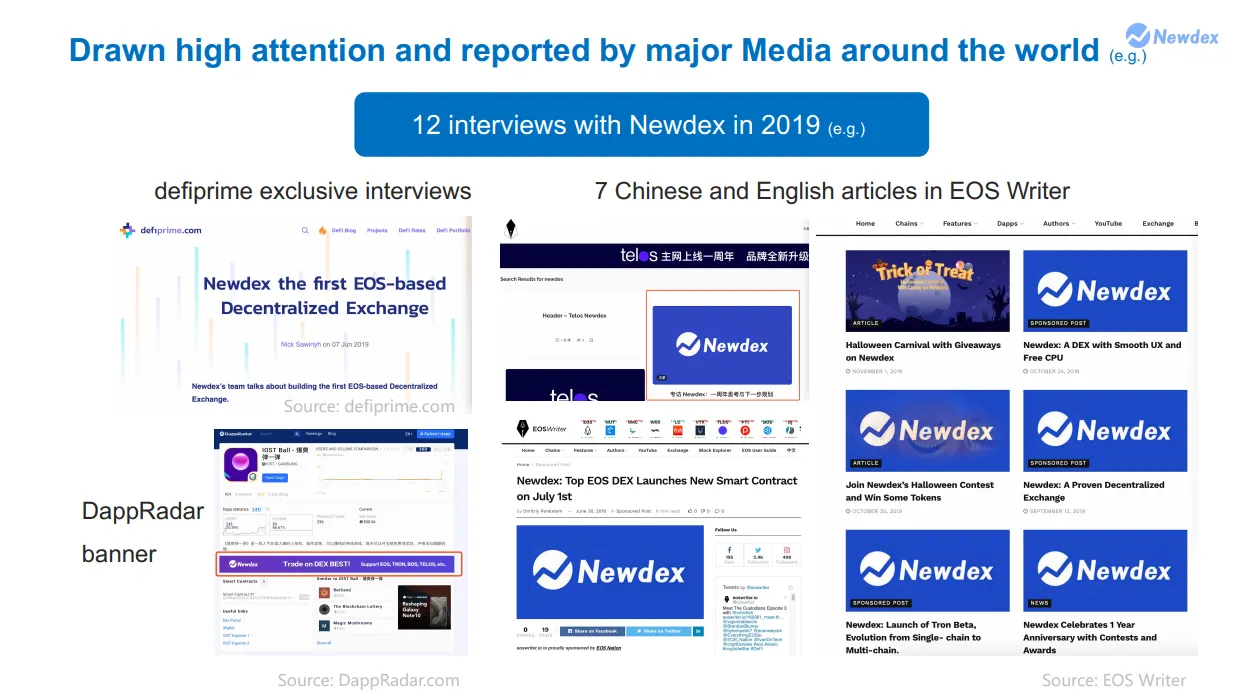Open Exchange in article grid menu
Image resolution: width=1243 pixels, height=697 pixels.
(x=1158, y=224)
